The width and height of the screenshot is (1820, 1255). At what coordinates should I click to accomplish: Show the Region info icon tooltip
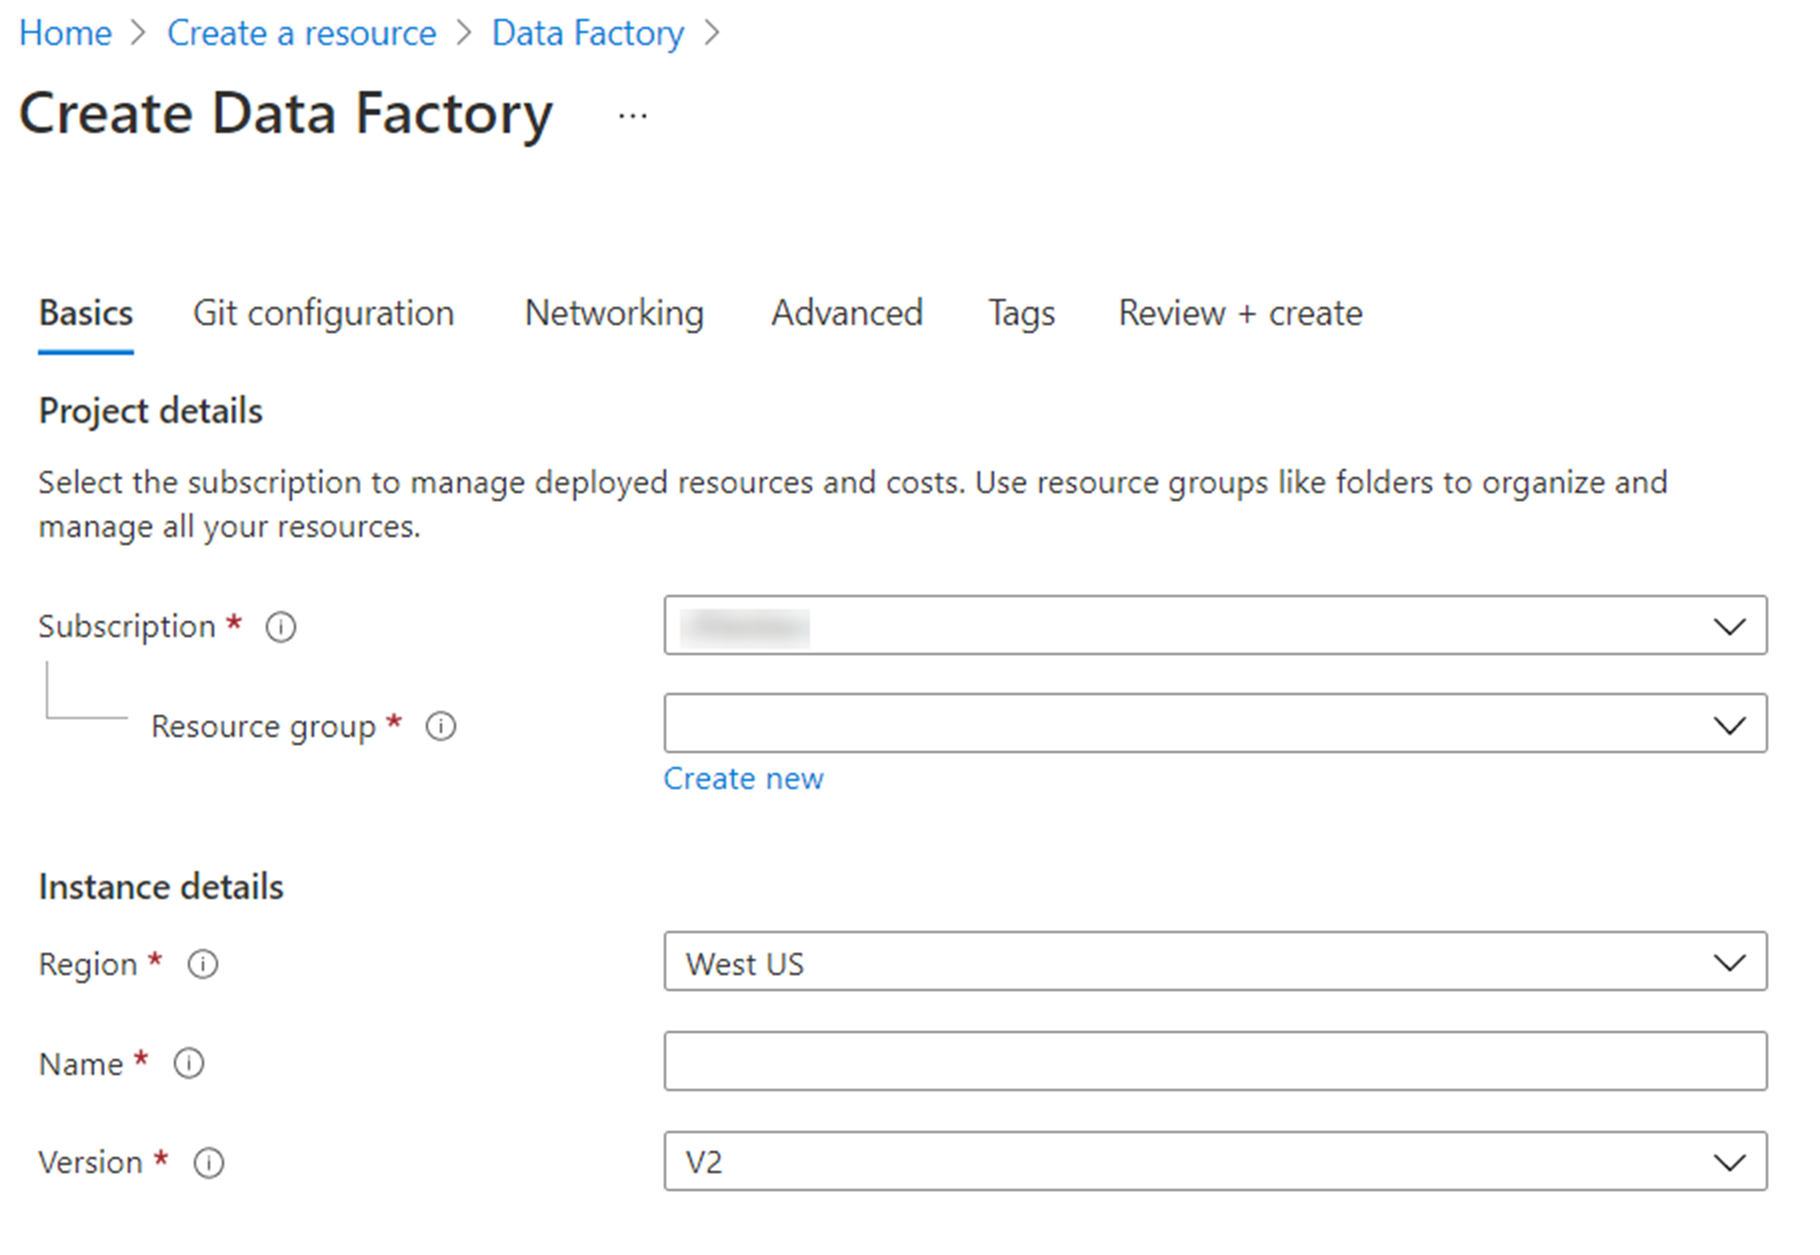[203, 964]
